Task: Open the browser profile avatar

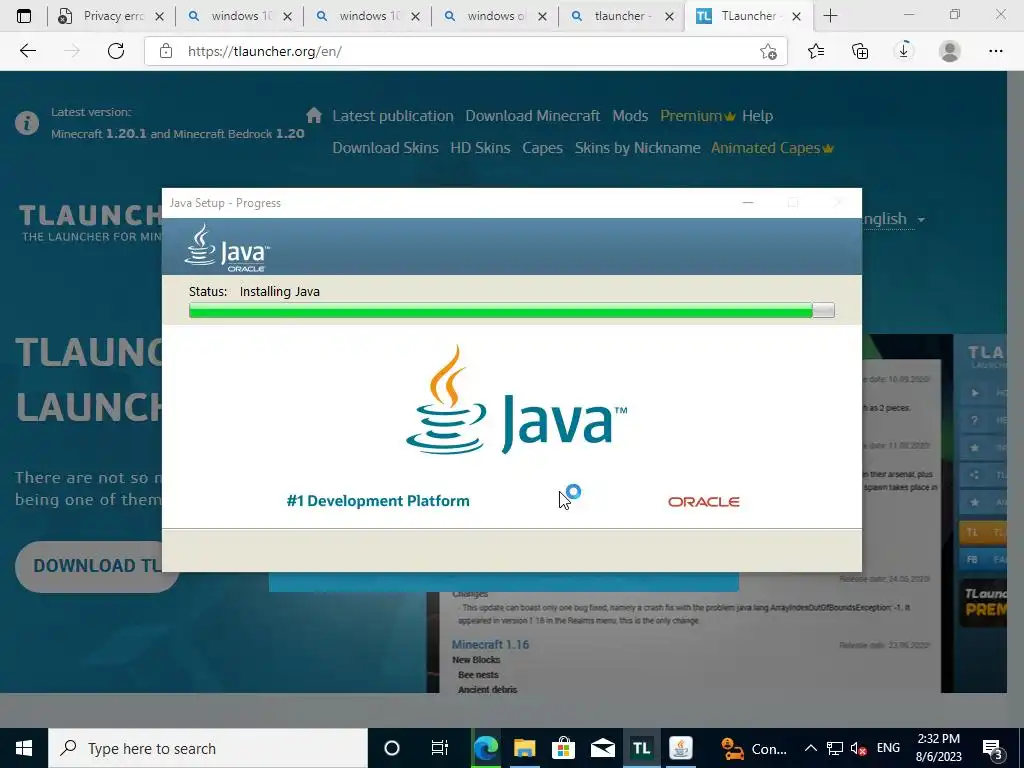Action: (x=950, y=51)
